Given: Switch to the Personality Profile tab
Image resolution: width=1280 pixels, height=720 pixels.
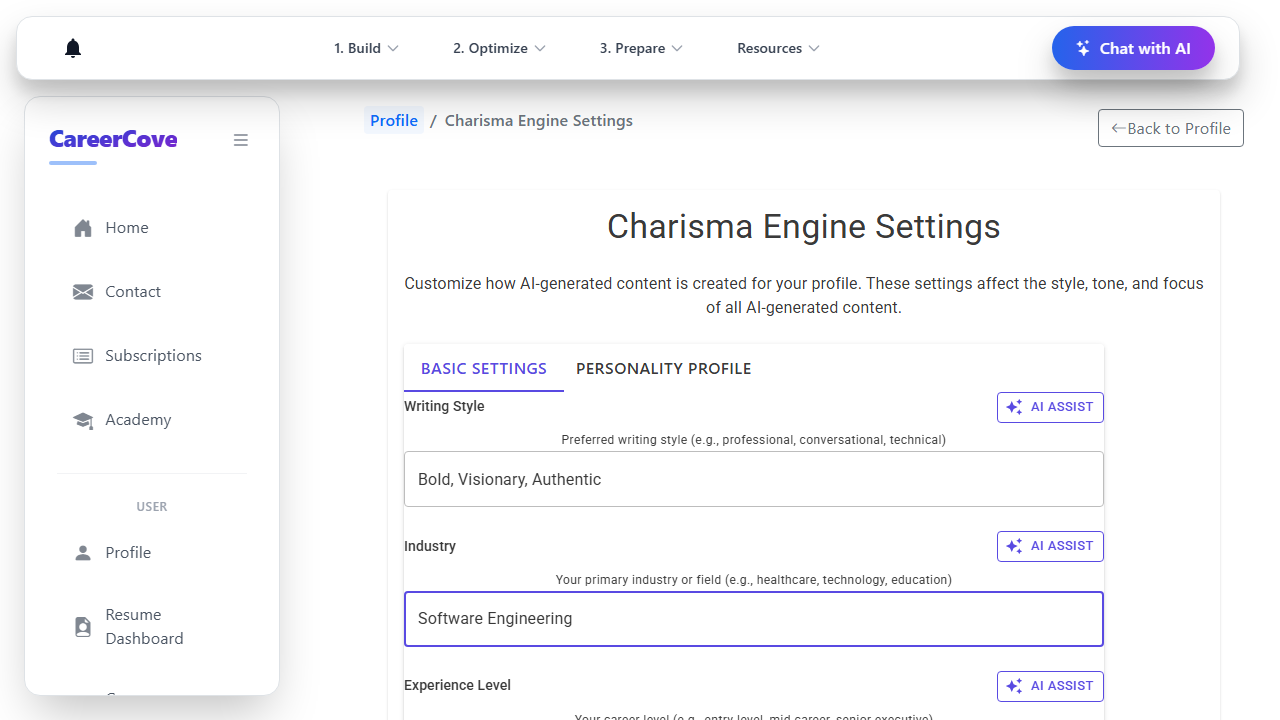Looking at the screenshot, I should point(664,369).
